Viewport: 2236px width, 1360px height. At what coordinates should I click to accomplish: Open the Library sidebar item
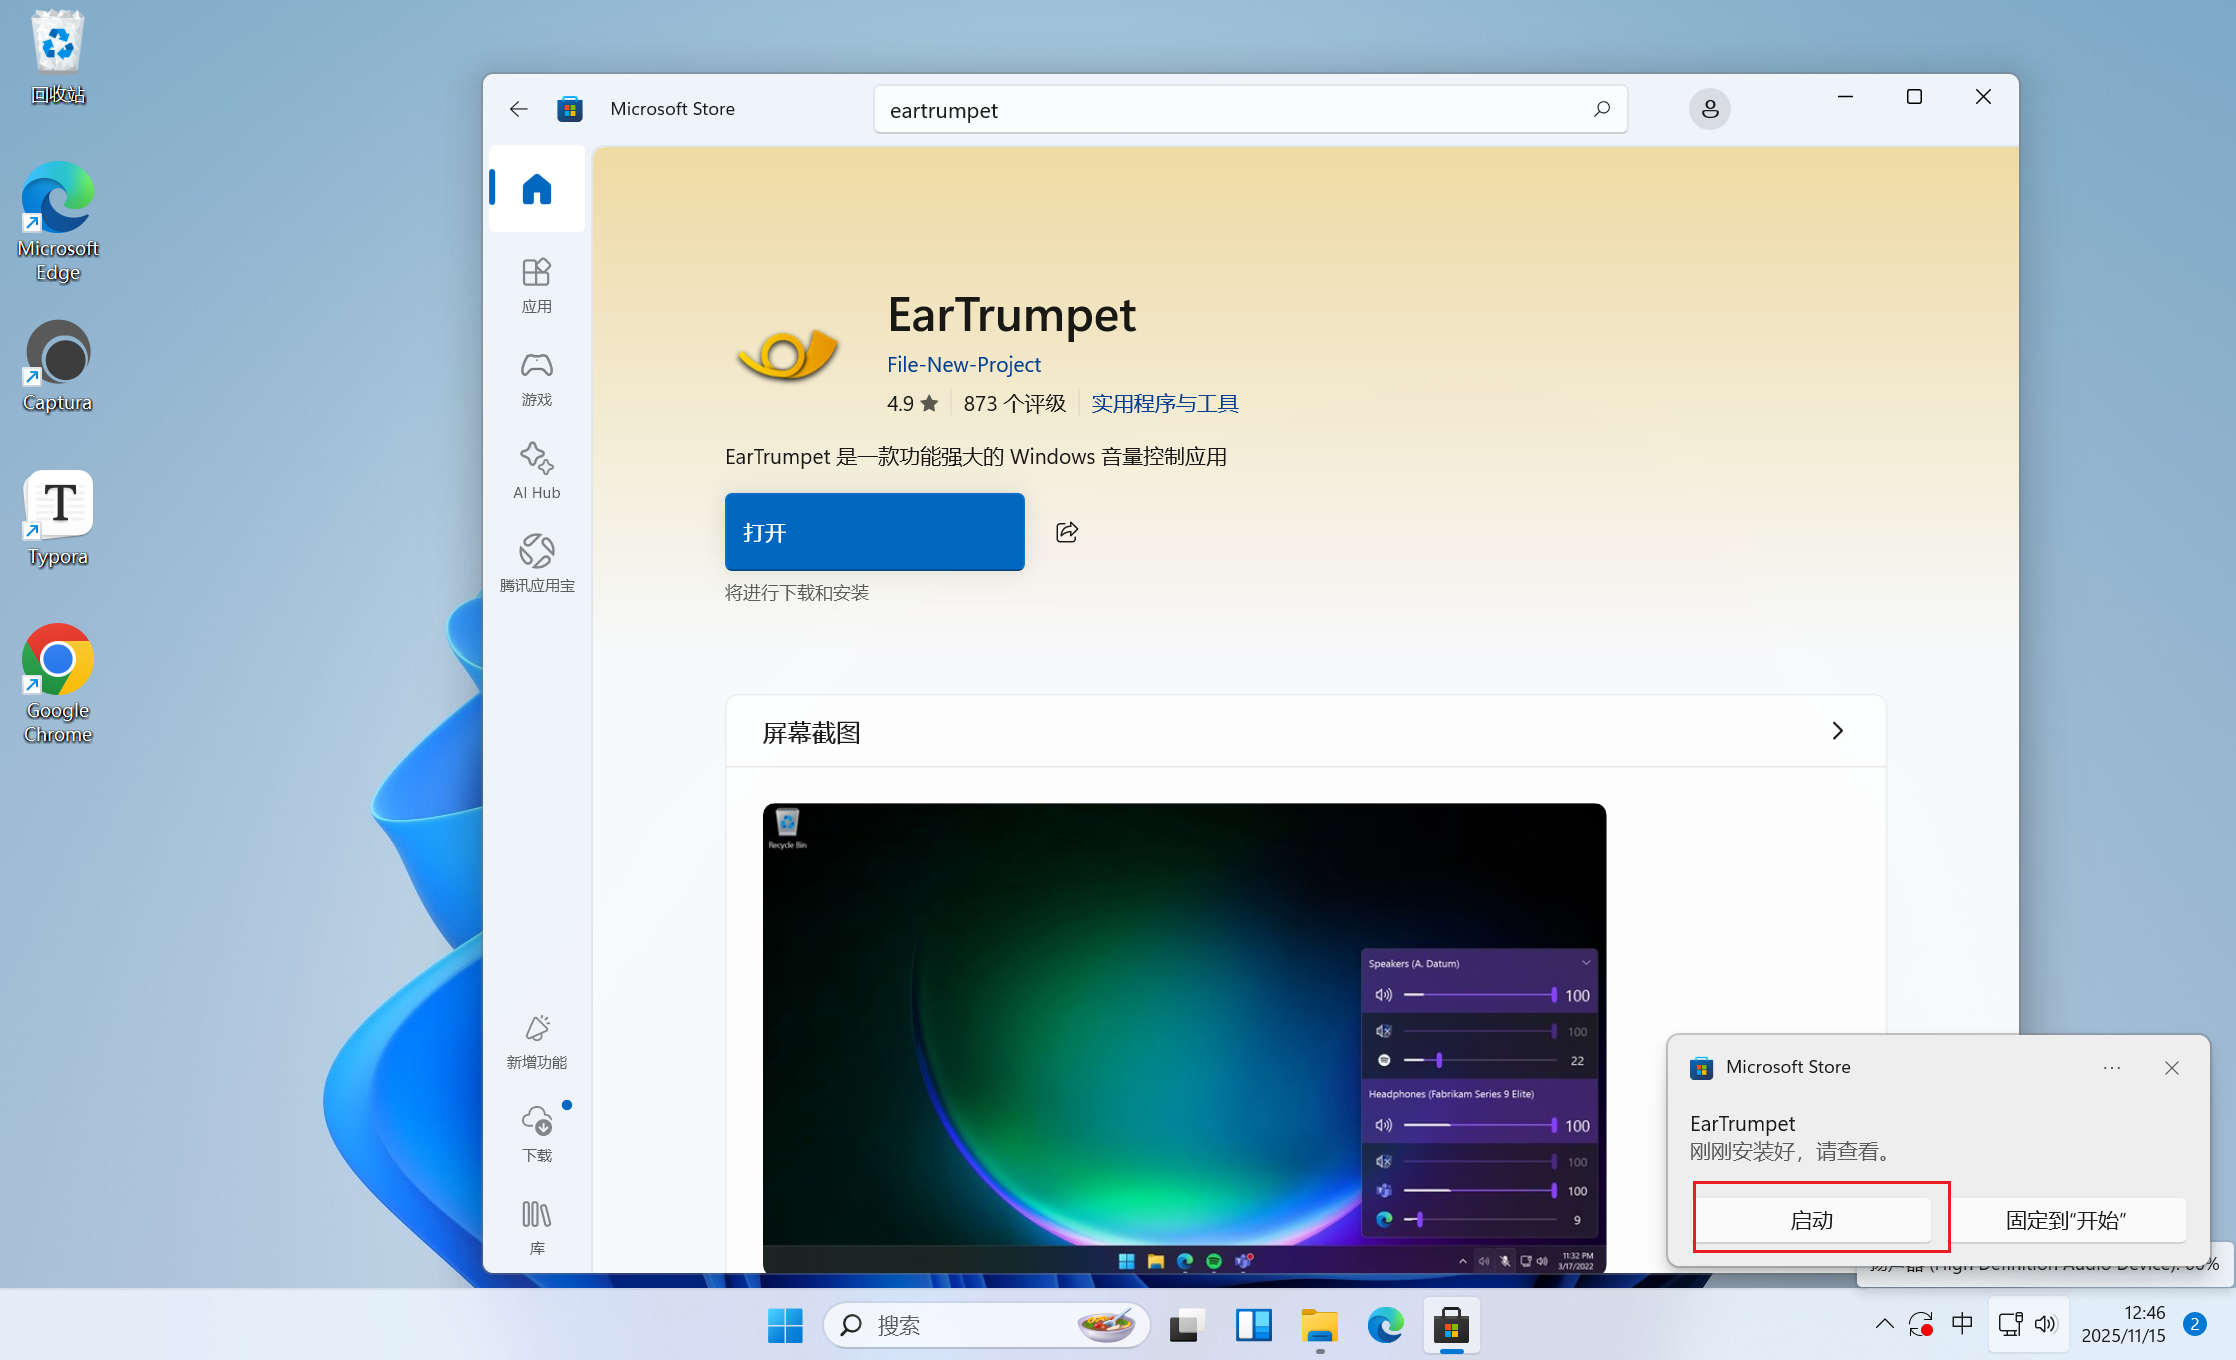(x=536, y=1226)
